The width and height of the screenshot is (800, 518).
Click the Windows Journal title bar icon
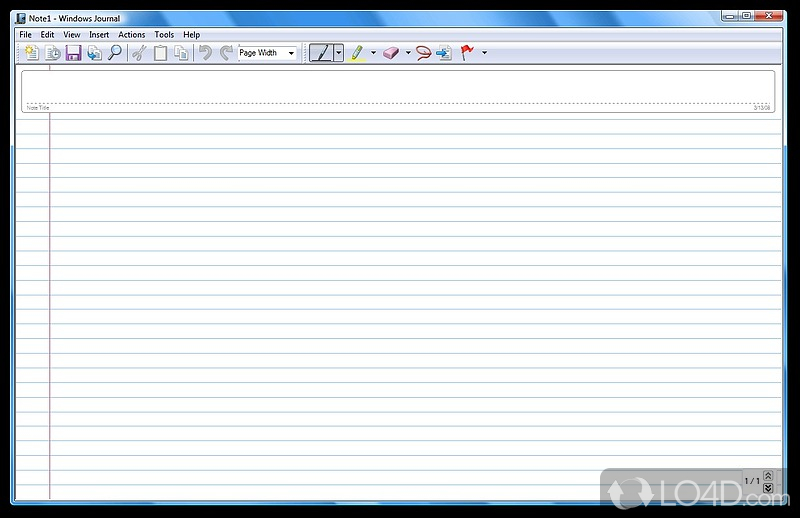[20, 18]
